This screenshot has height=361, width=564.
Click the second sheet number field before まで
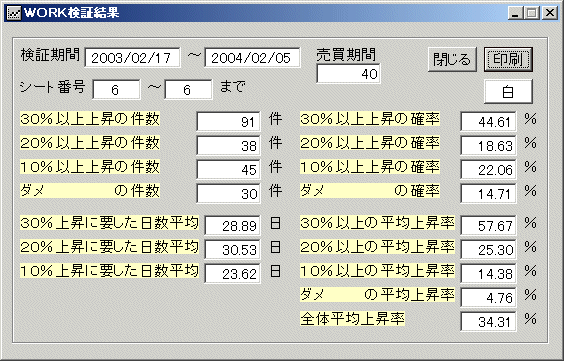(188, 90)
